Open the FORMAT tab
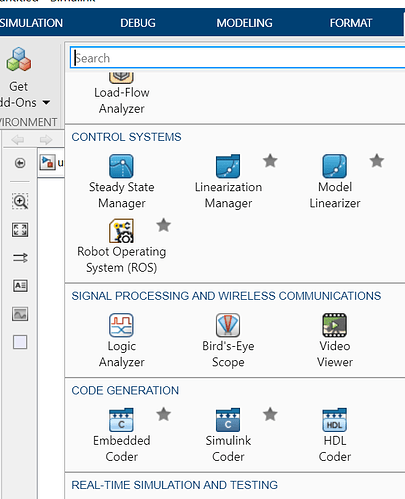Image resolution: width=405 pixels, height=499 pixels. point(351,23)
